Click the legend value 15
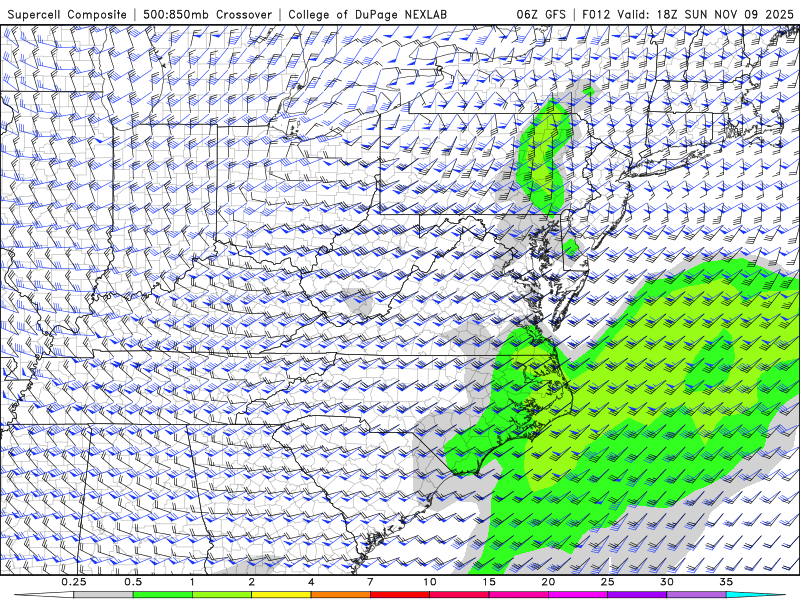The height and width of the screenshot is (600, 800). tap(489, 582)
